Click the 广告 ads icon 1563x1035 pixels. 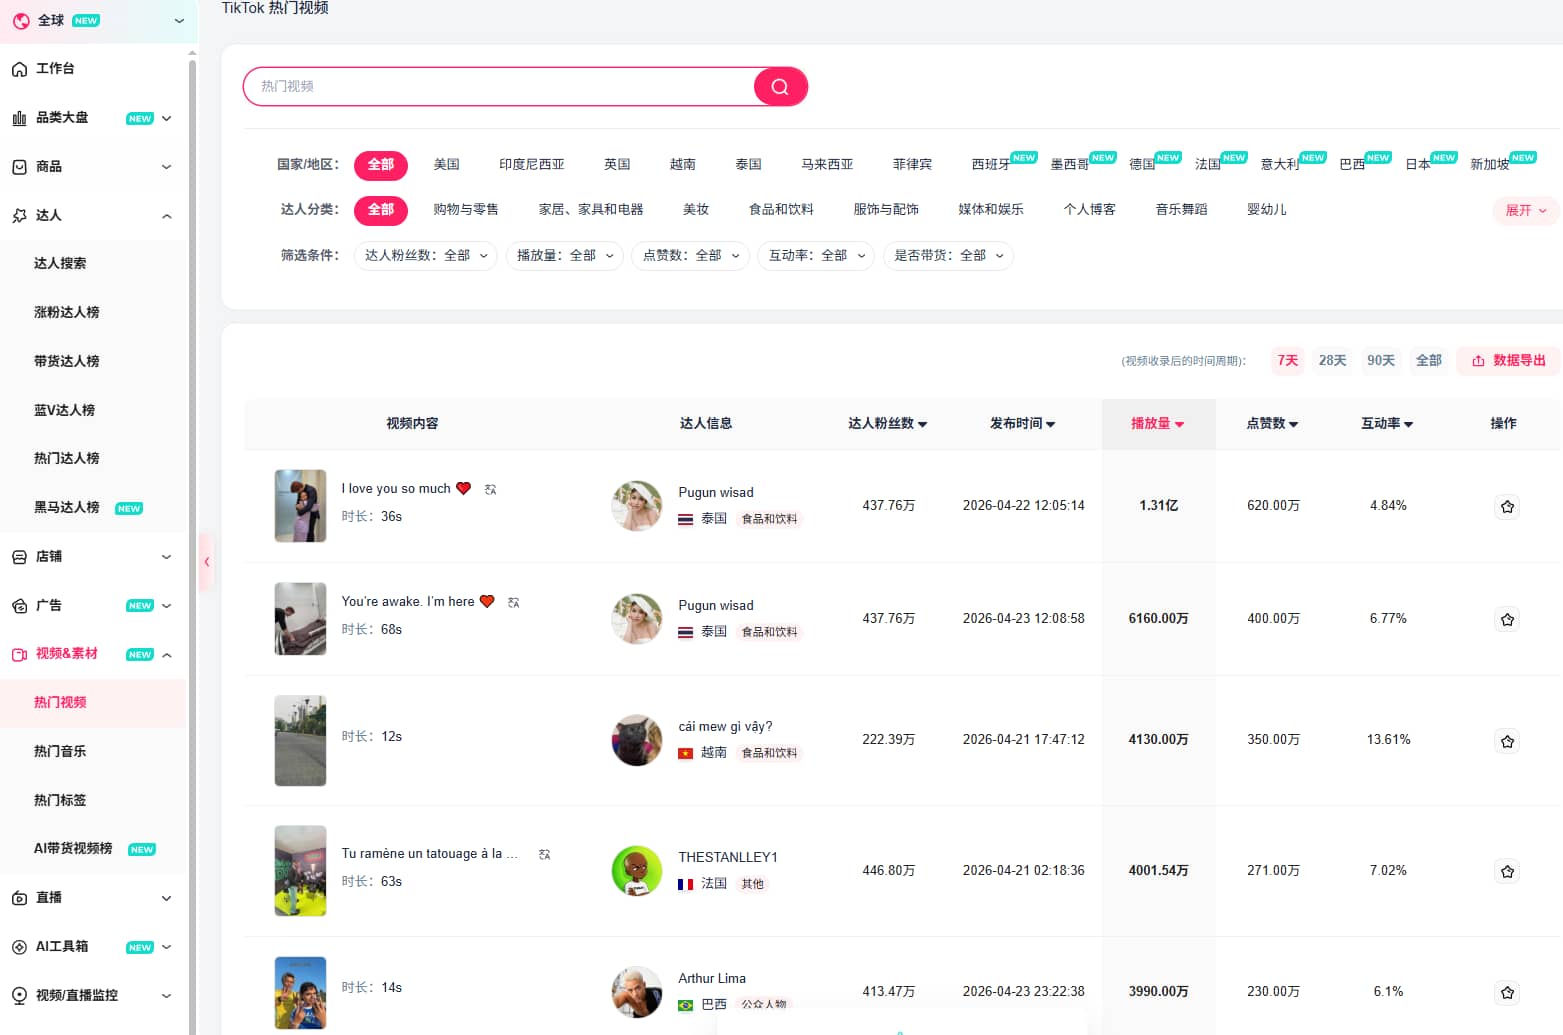pyautogui.click(x=19, y=606)
